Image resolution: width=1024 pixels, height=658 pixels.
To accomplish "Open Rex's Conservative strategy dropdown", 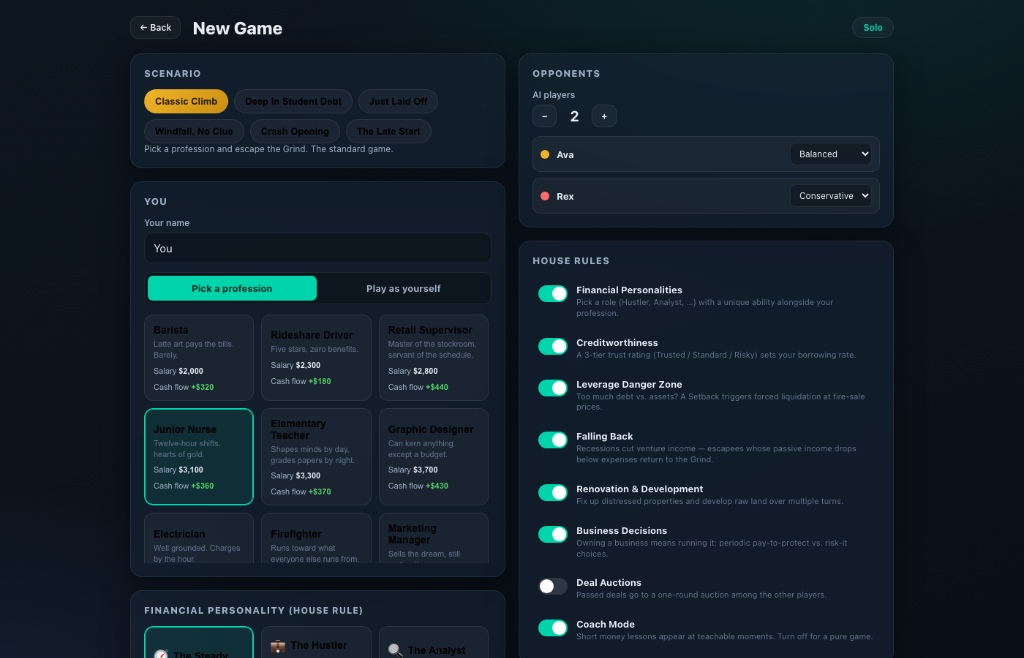I will (831, 196).
